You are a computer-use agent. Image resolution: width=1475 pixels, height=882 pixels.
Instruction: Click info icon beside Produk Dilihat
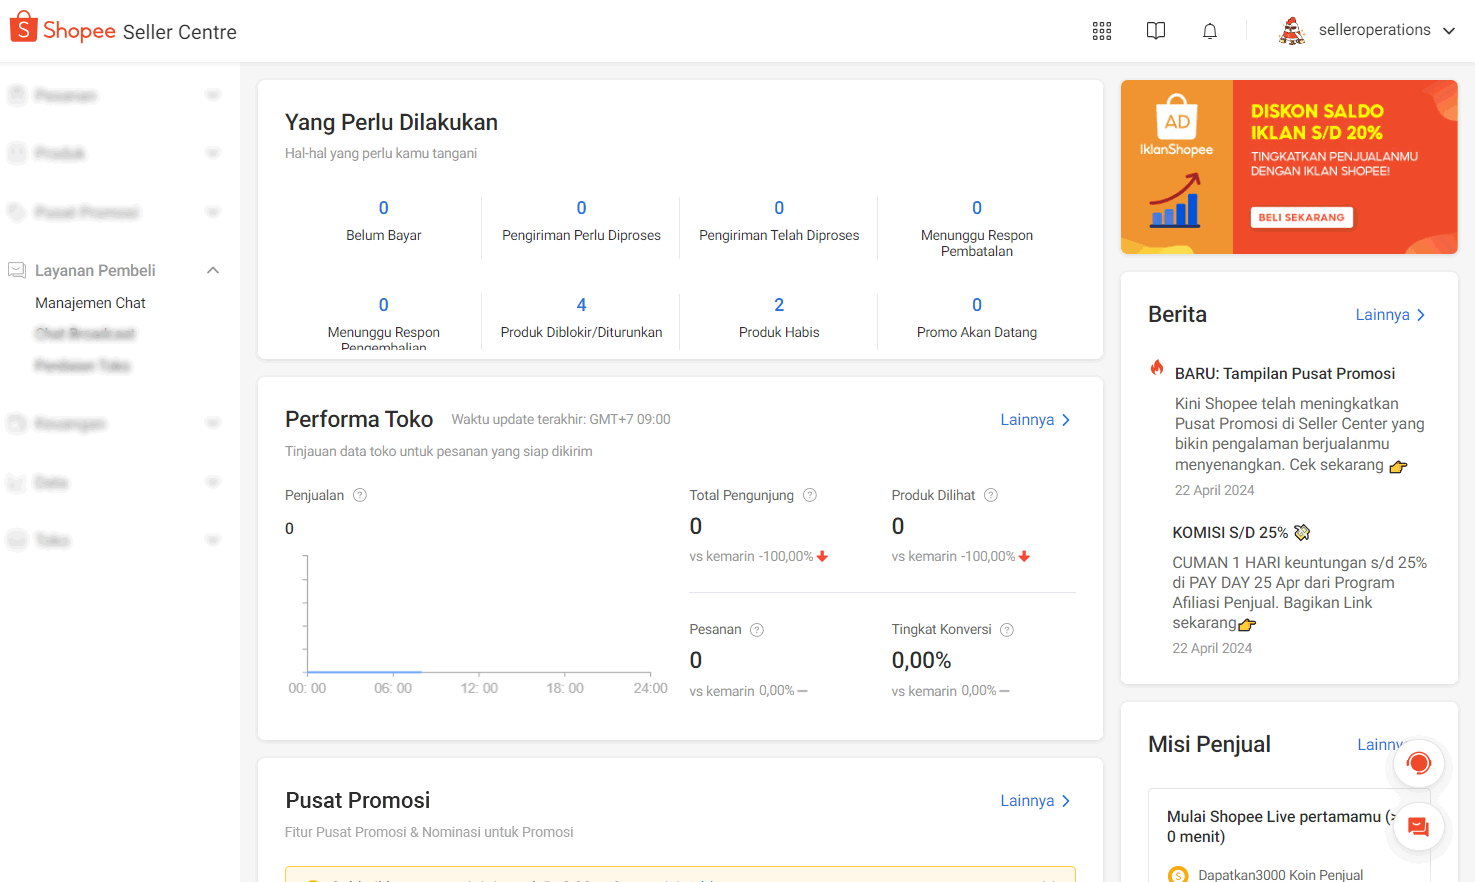(991, 495)
